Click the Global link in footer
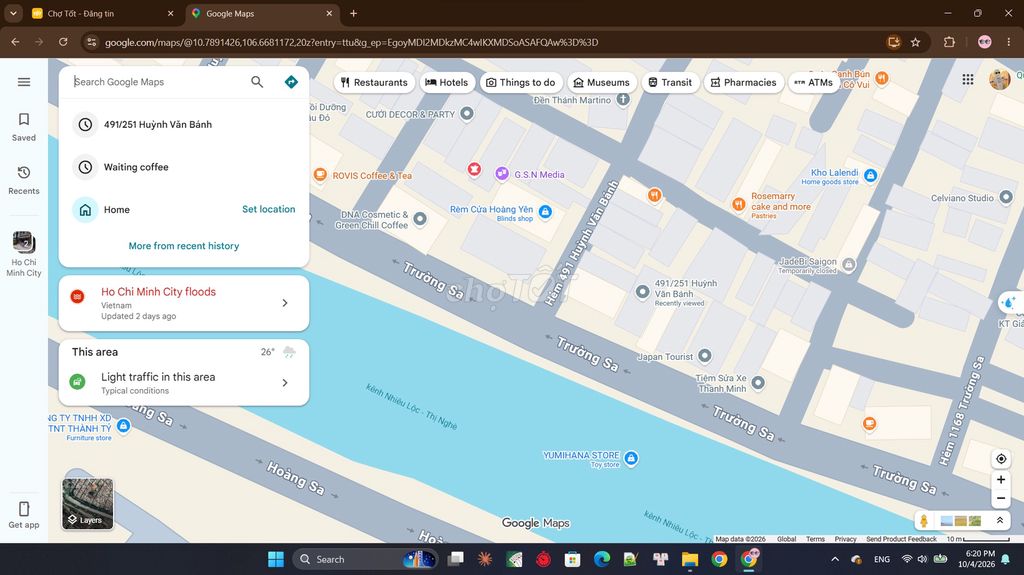This screenshot has width=1024, height=575. [x=786, y=539]
